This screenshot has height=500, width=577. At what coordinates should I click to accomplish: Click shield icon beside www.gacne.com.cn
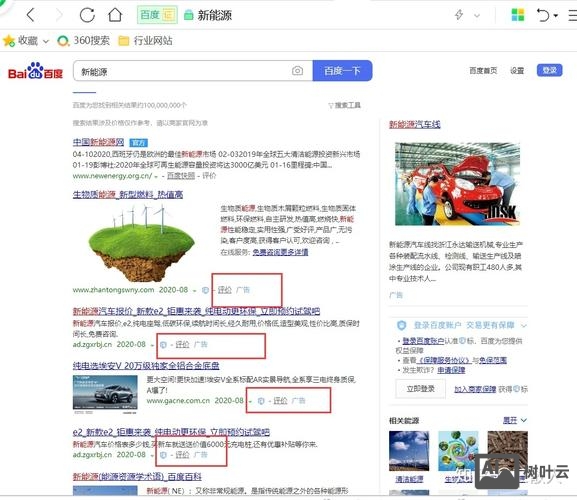pyautogui.click(x=261, y=401)
